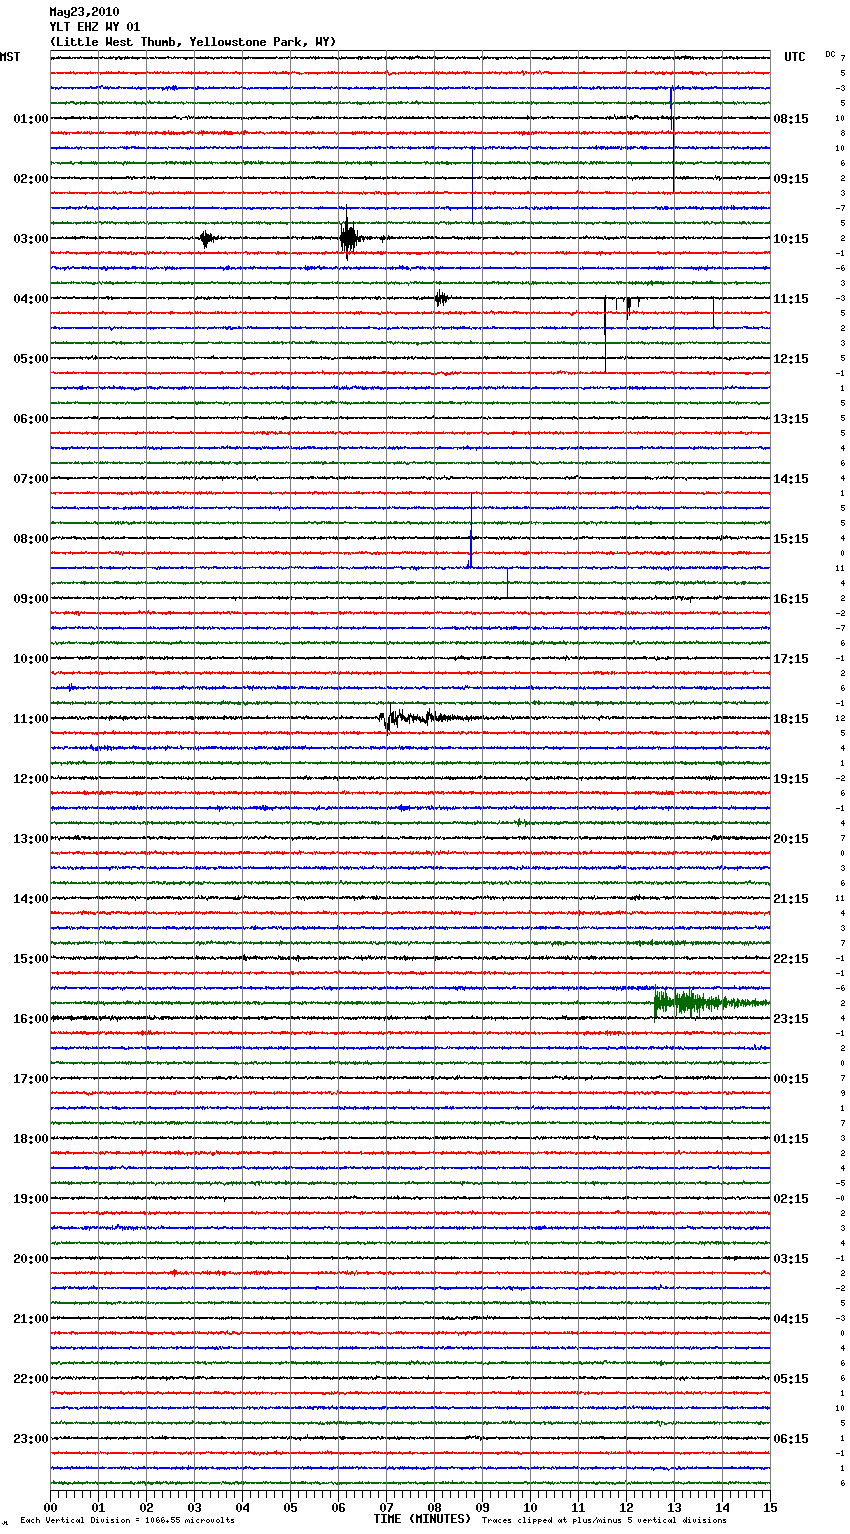Click minute tick label 13 on time axis
Image resolution: width=850 pixels, height=1534 pixels.
(x=674, y=1507)
